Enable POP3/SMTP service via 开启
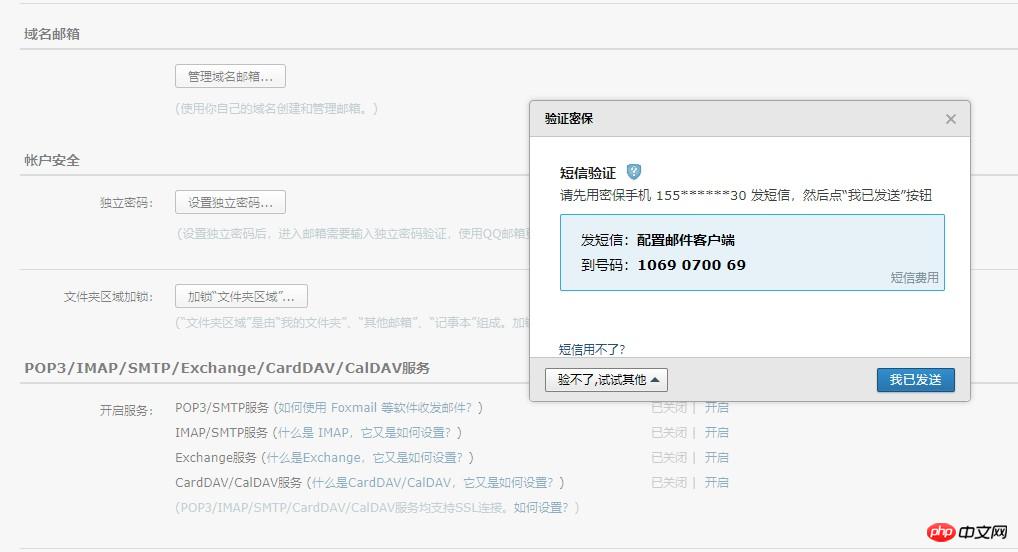The width and height of the screenshot is (1018, 552). [x=716, y=407]
